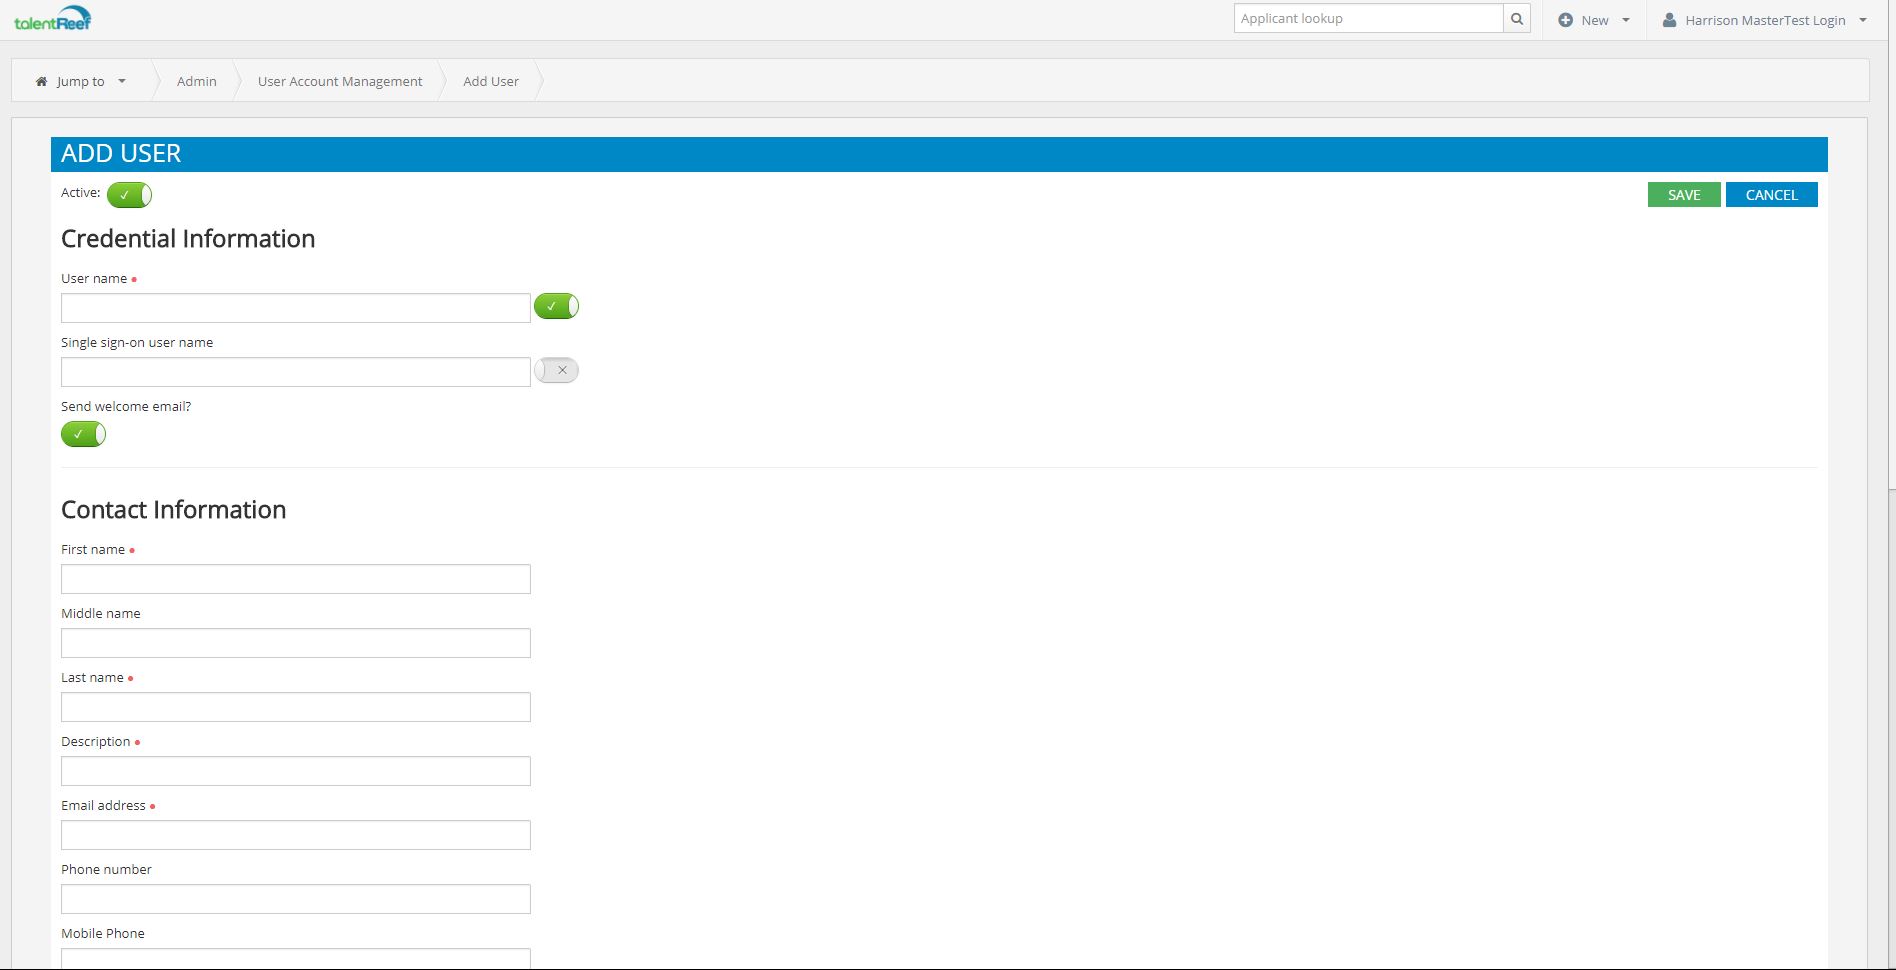Open the Harrison MasterTest Login menu

pos(1765,19)
